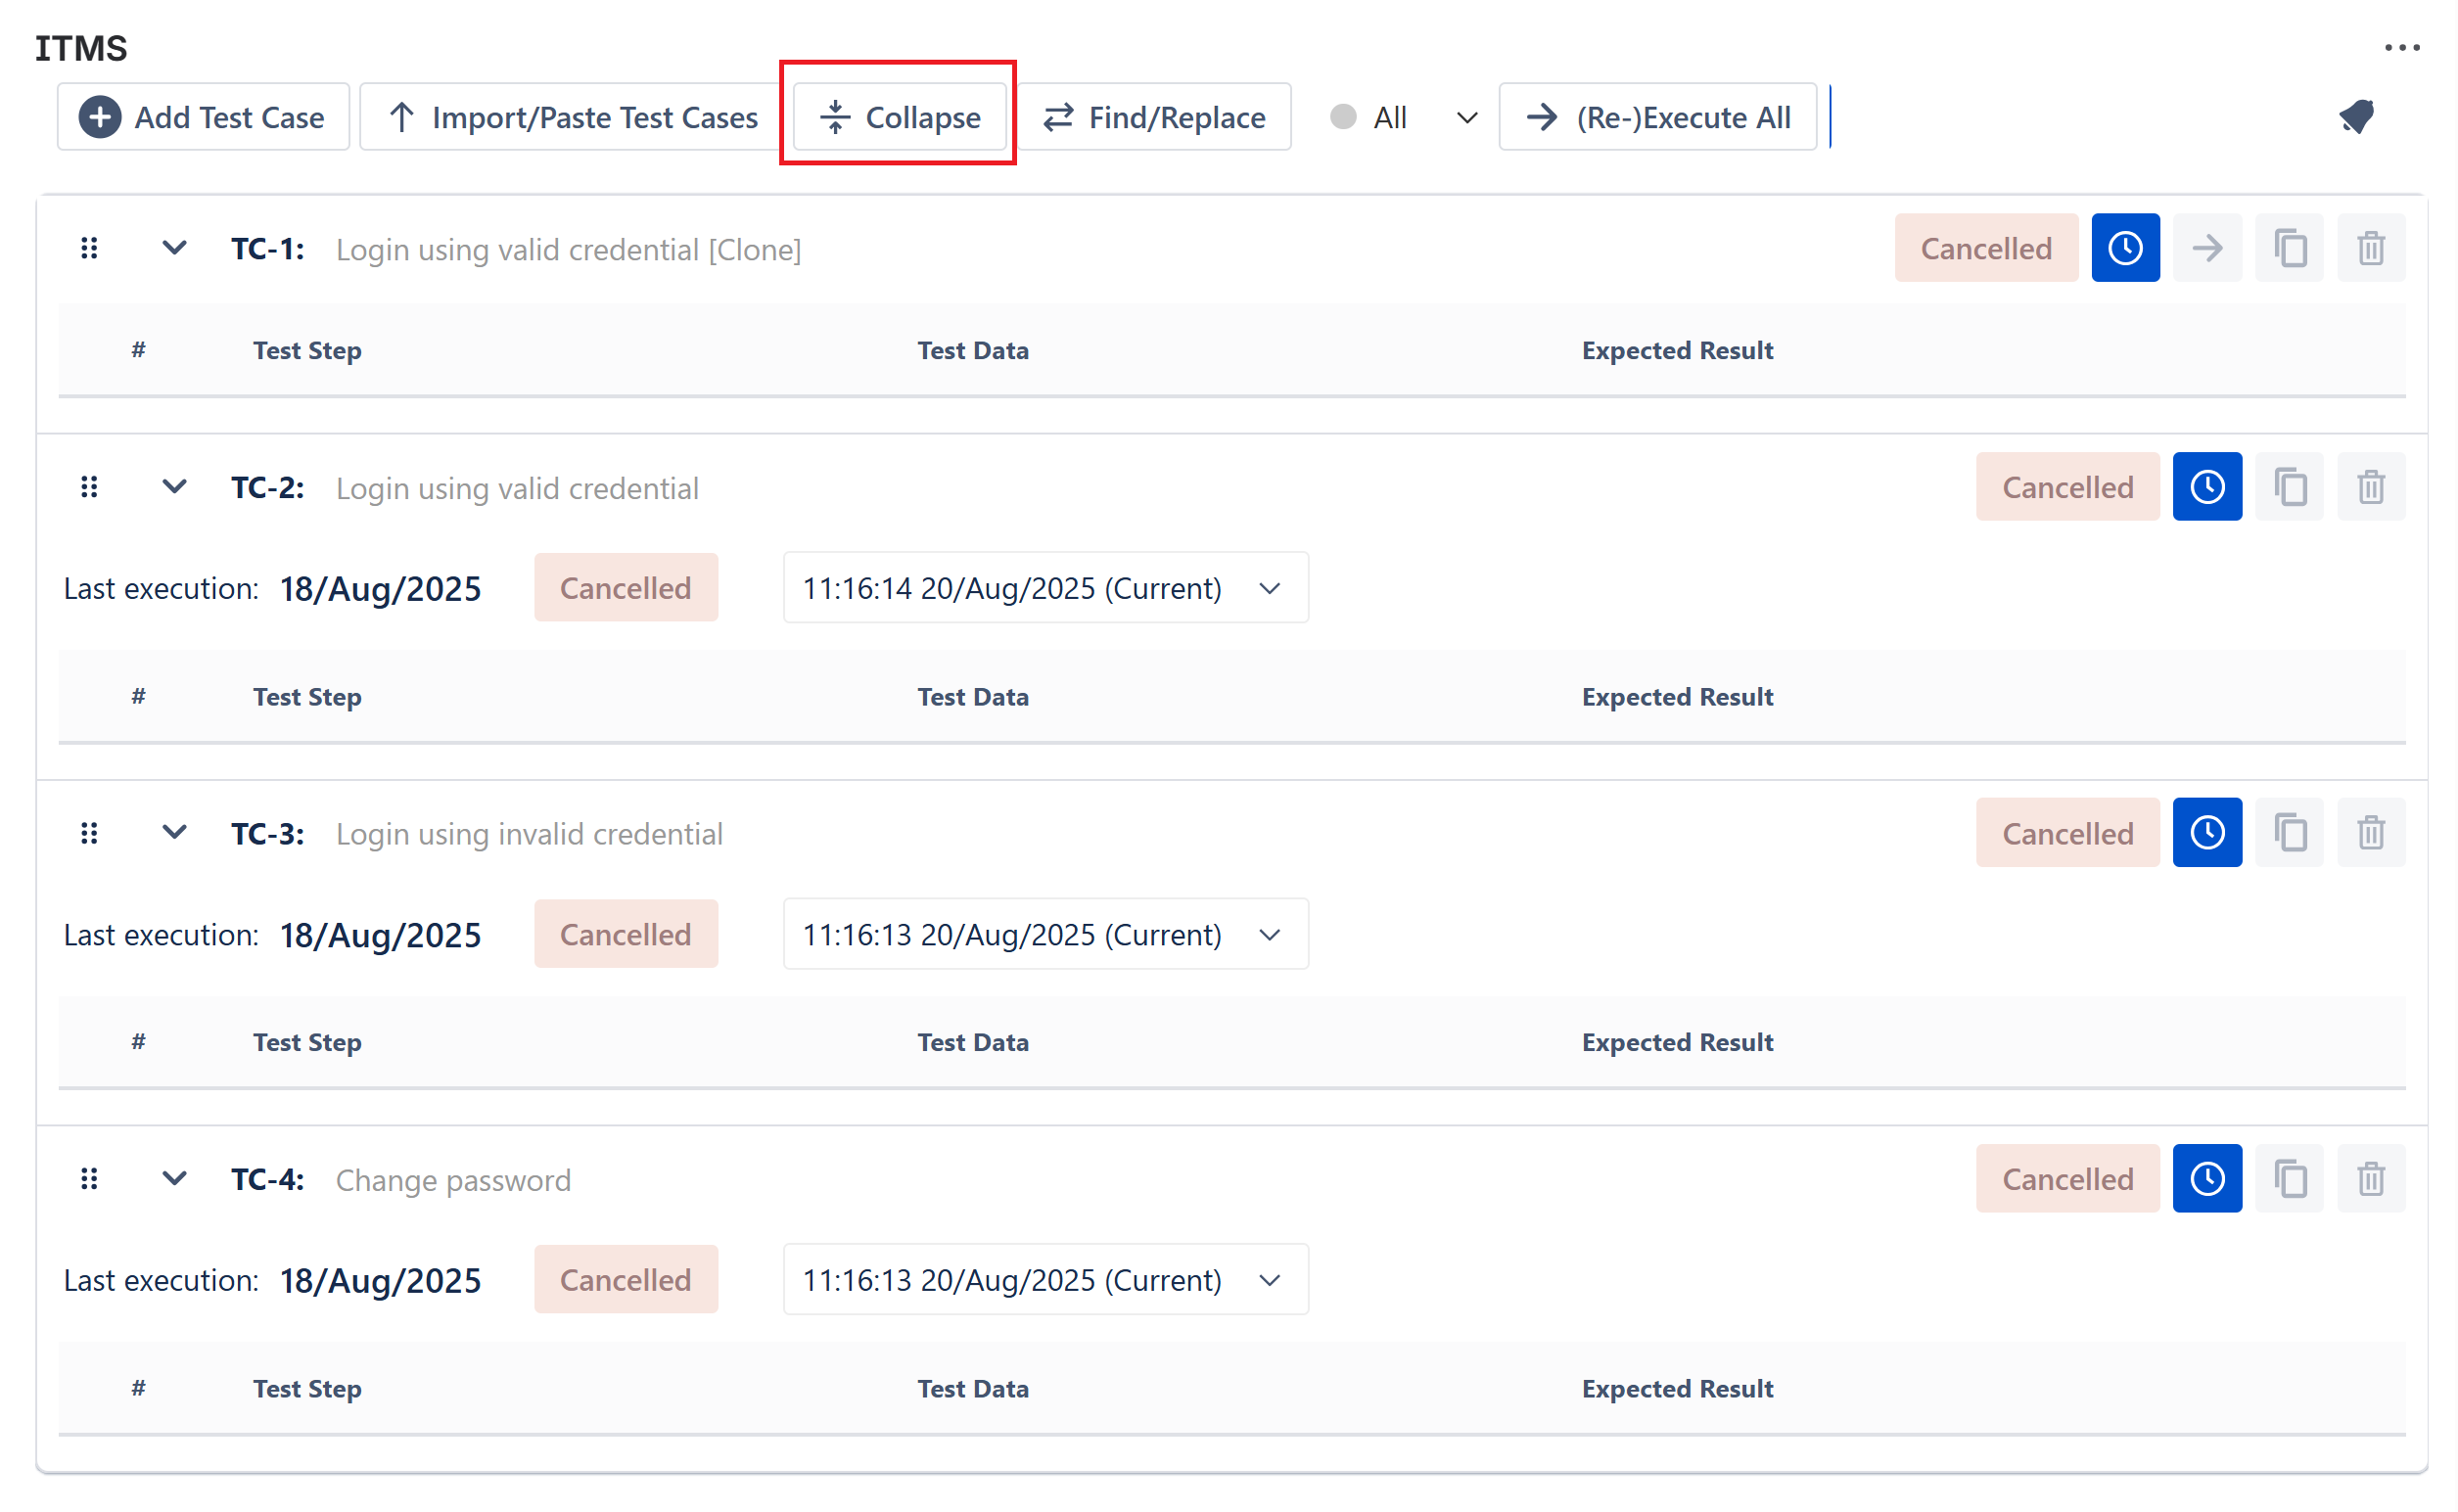
Task: Delete TC-1 with the trash icon
Action: (2370, 248)
